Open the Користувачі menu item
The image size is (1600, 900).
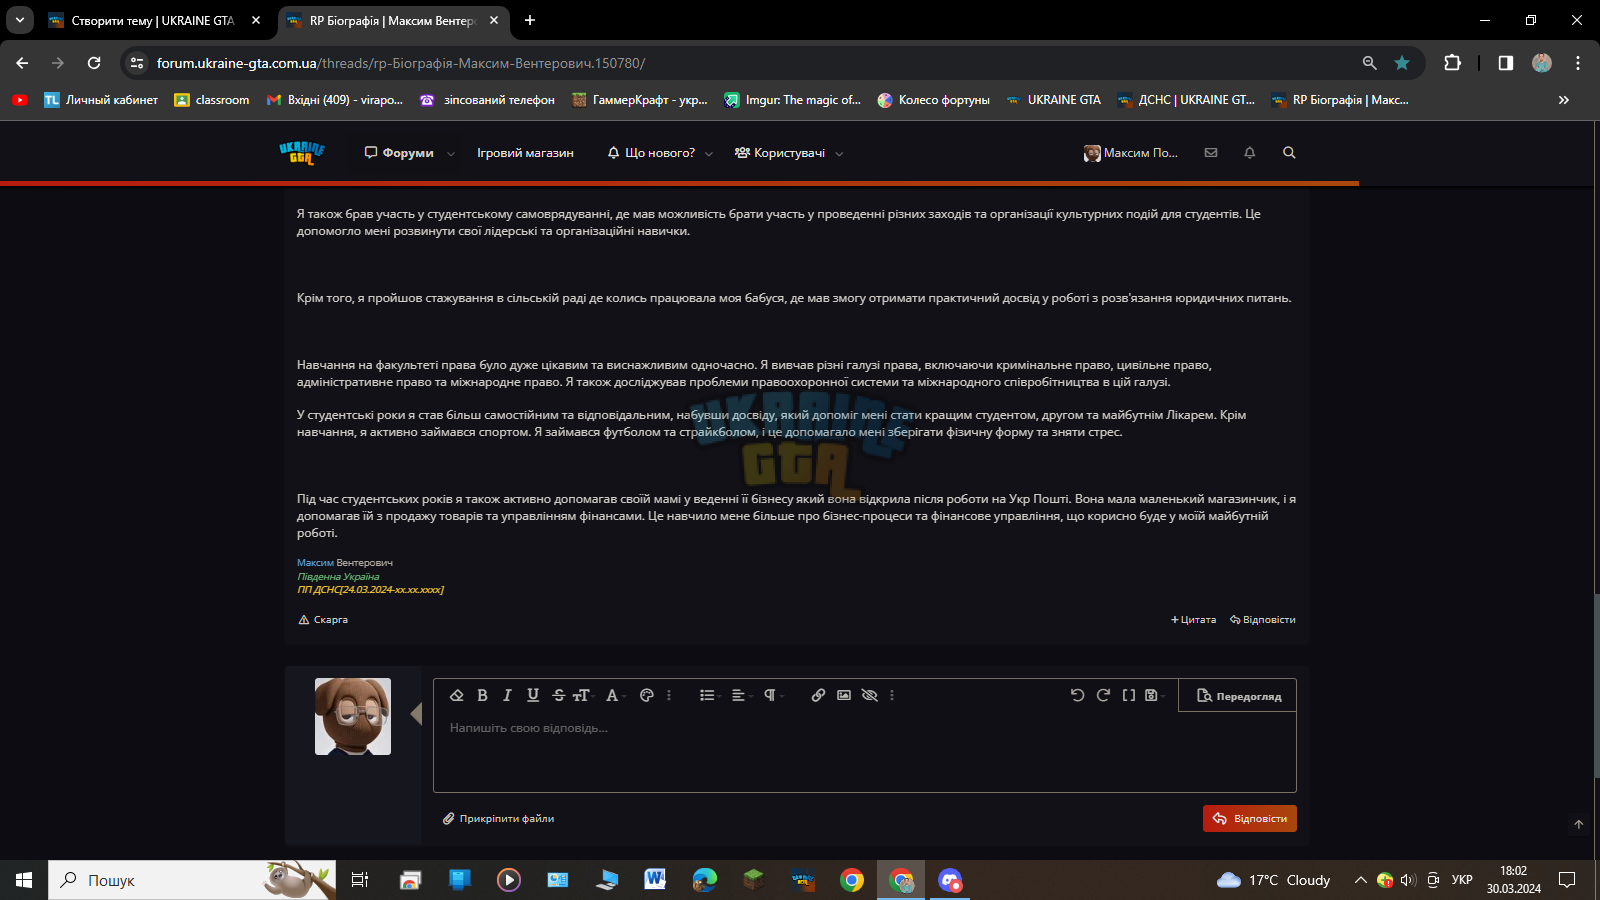[x=780, y=153]
